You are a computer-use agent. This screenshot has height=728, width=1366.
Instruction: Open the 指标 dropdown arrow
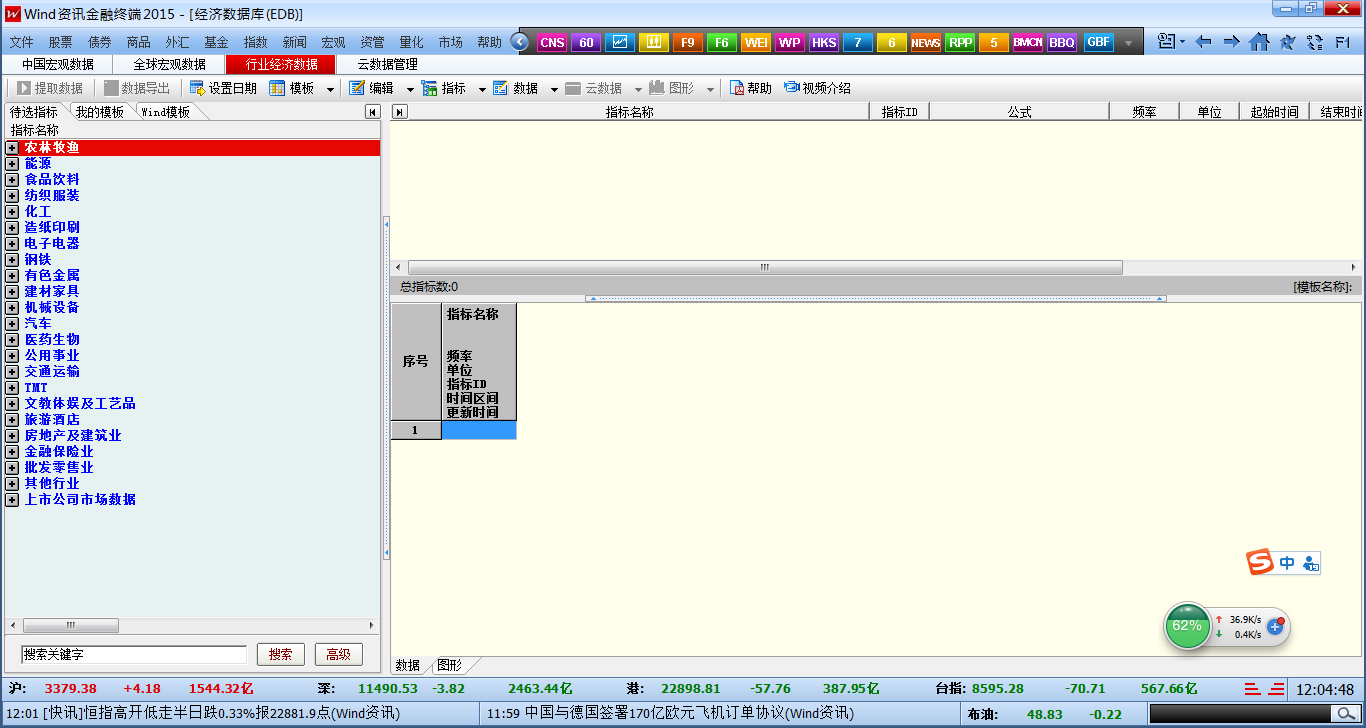point(482,89)
